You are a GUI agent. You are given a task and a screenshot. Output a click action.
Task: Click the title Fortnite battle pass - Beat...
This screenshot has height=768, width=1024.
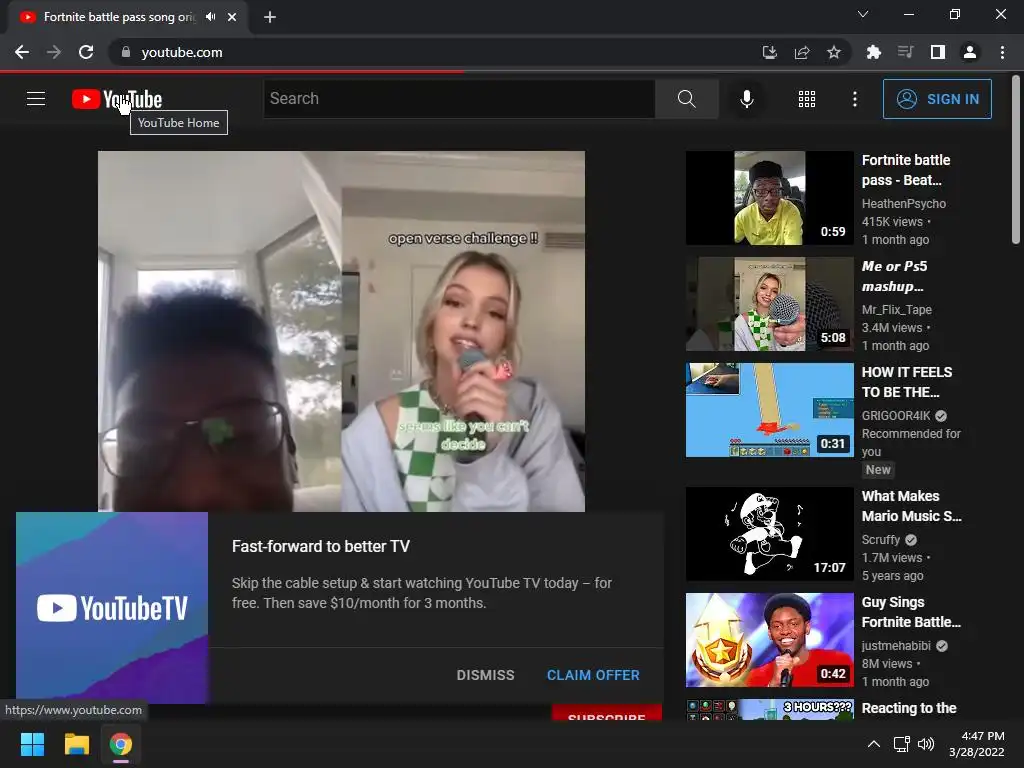click(906, 170)
